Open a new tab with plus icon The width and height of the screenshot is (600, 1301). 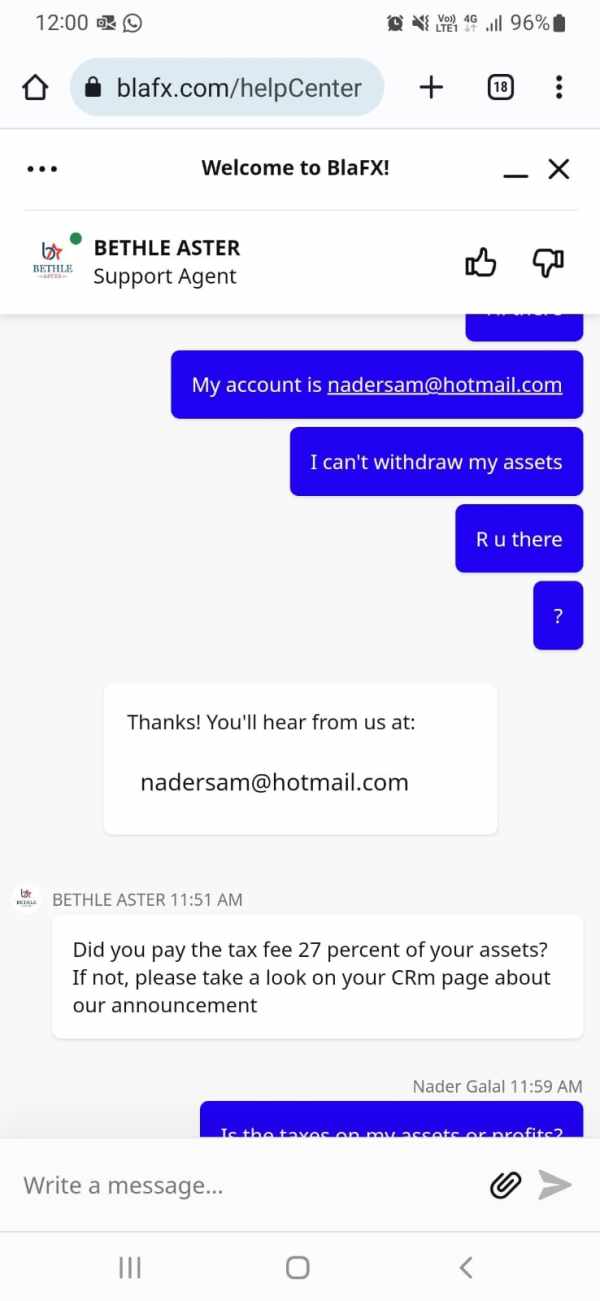pyautogui.click(x=431, y=88)
